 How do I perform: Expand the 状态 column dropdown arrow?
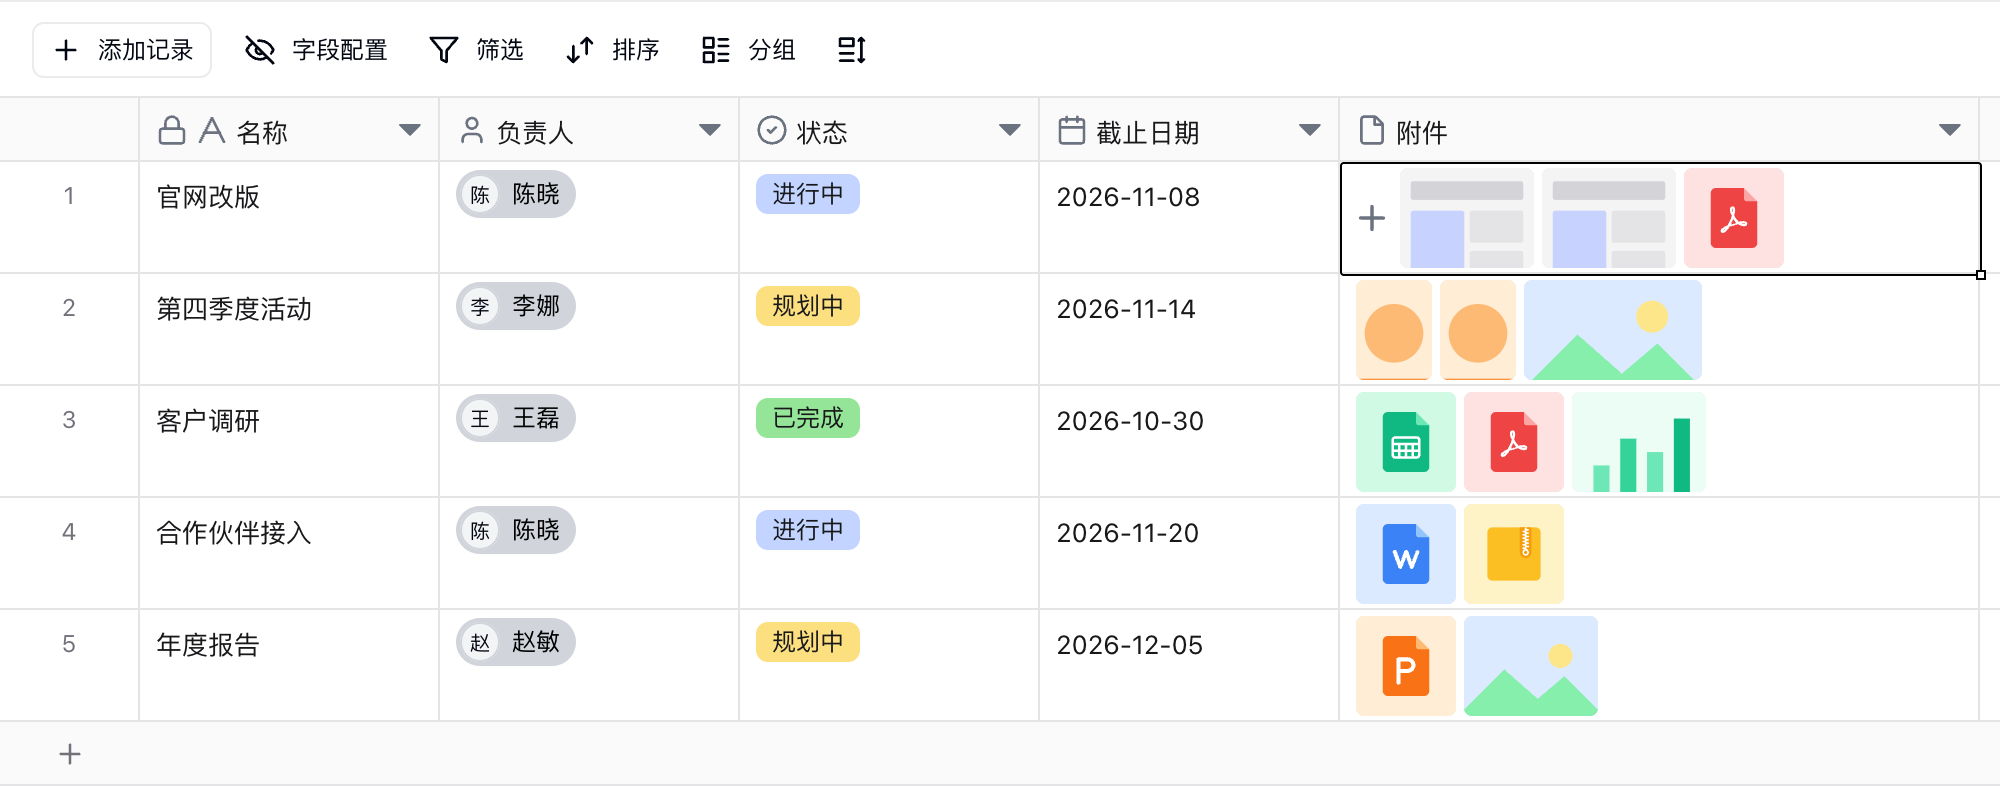pos(1010,131)
